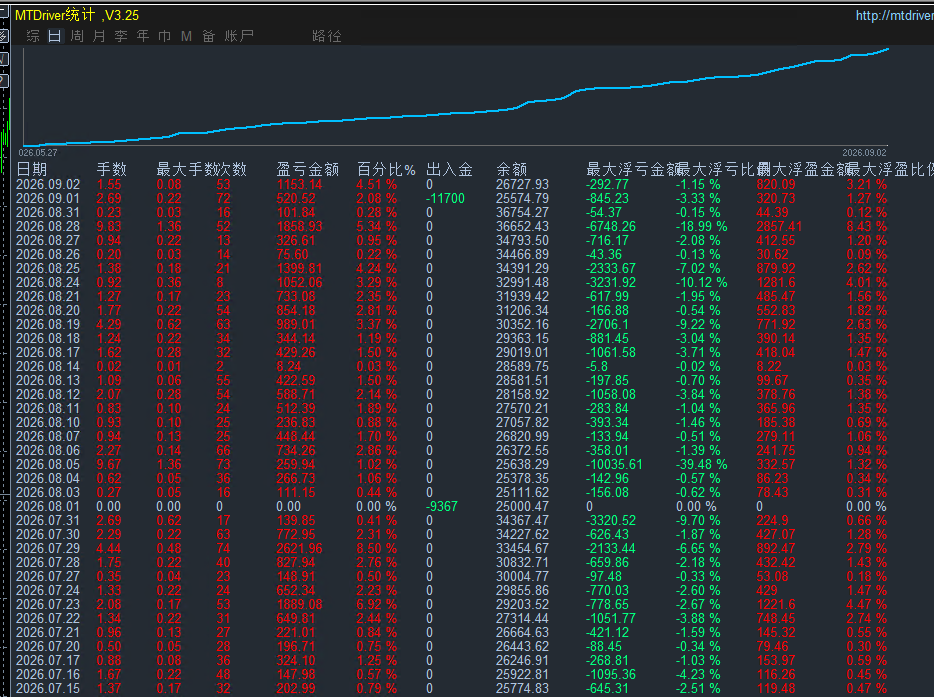
Task: Select the M tab
Action: (186, 36)
